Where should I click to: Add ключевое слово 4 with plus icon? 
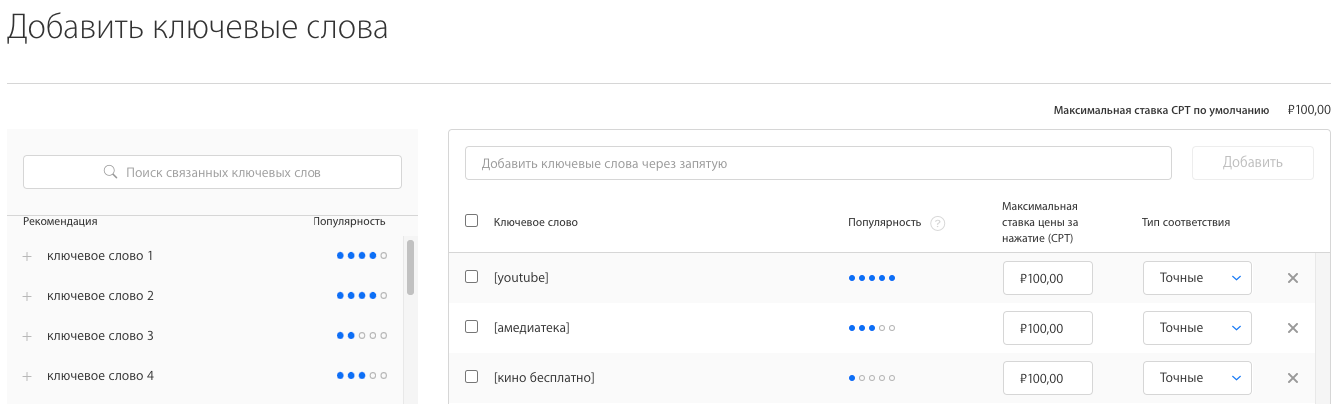click(x=27, y=377)
